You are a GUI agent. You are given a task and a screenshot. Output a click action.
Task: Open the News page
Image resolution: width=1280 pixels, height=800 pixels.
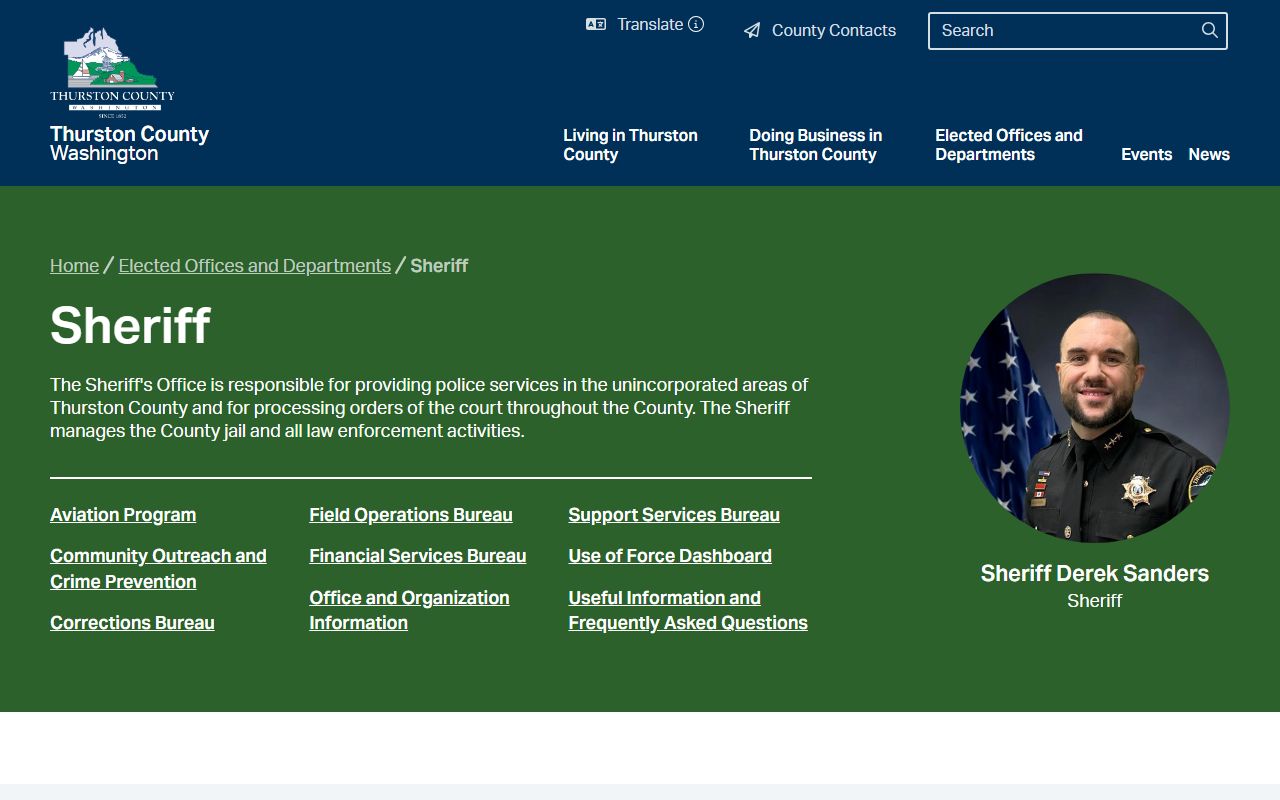(x=1208, y=155)
